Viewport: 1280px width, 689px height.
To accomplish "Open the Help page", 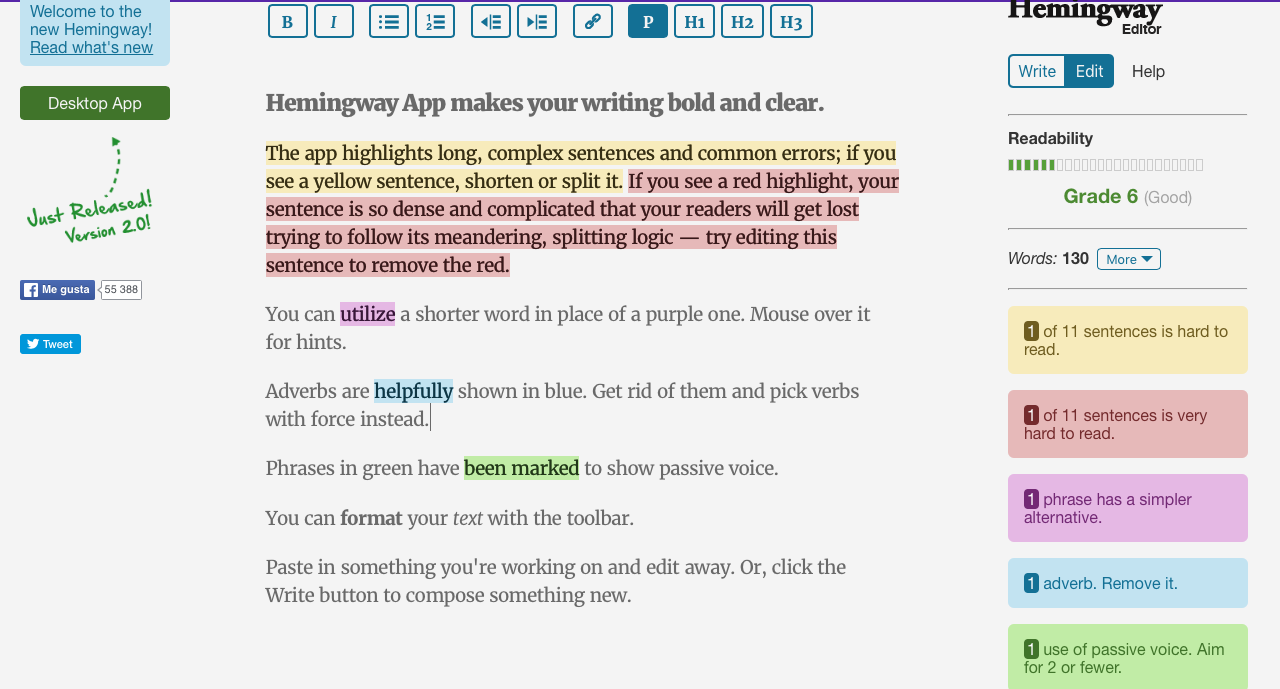I will point(1148,71).
